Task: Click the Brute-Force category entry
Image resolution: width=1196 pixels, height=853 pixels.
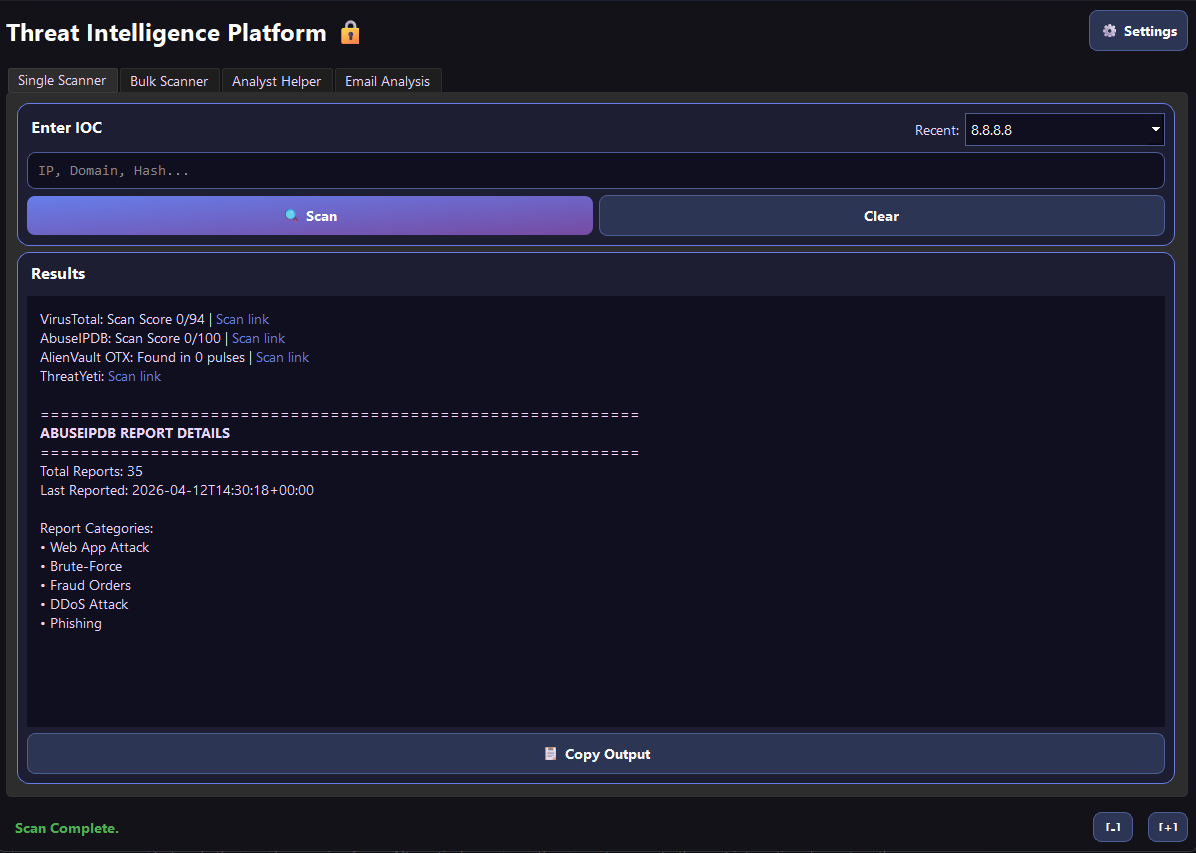Action: pos(85,567)
